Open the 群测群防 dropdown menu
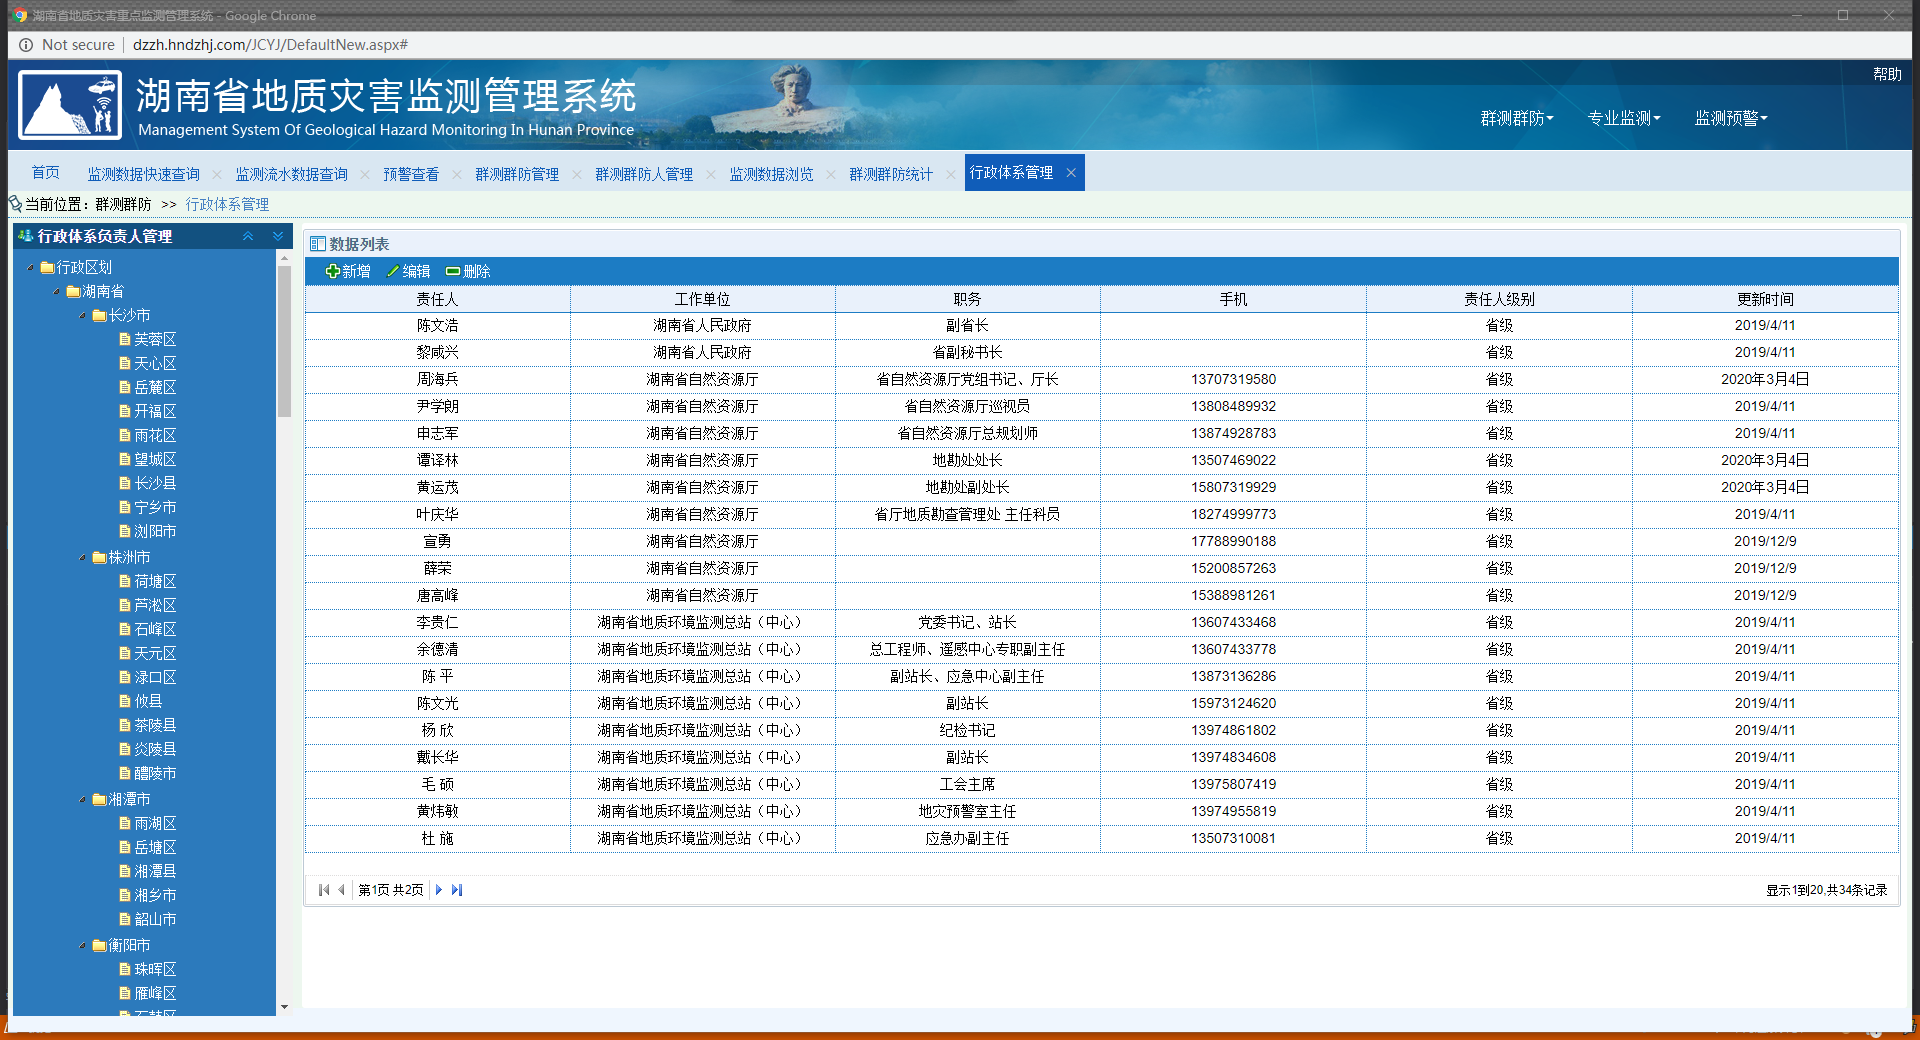This screenshot has width=1920, height=1040. [1516, 118]
